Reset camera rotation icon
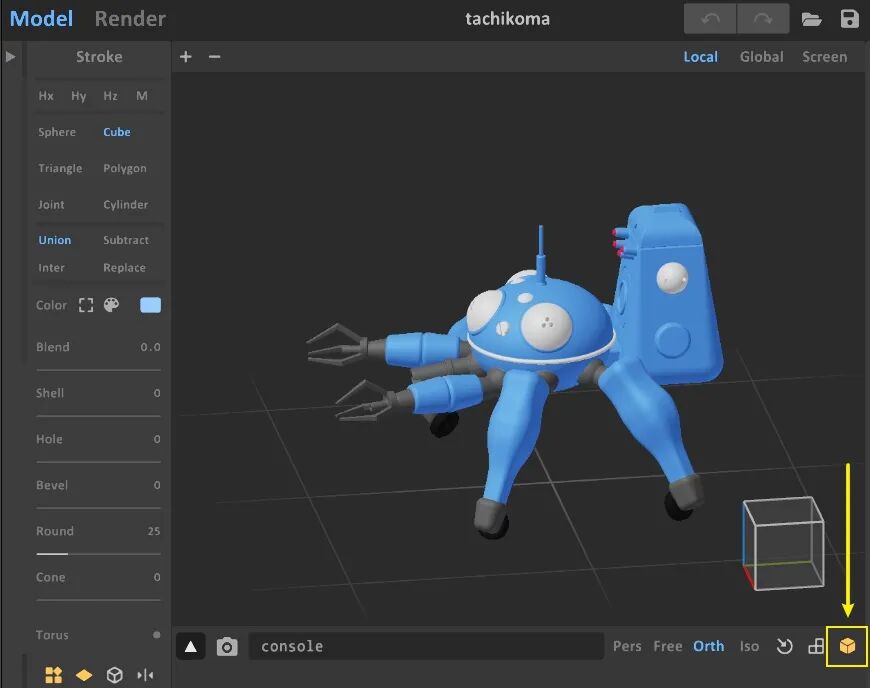Image resolution: width=870 pixels, height=688 pixels. point(785,646)
